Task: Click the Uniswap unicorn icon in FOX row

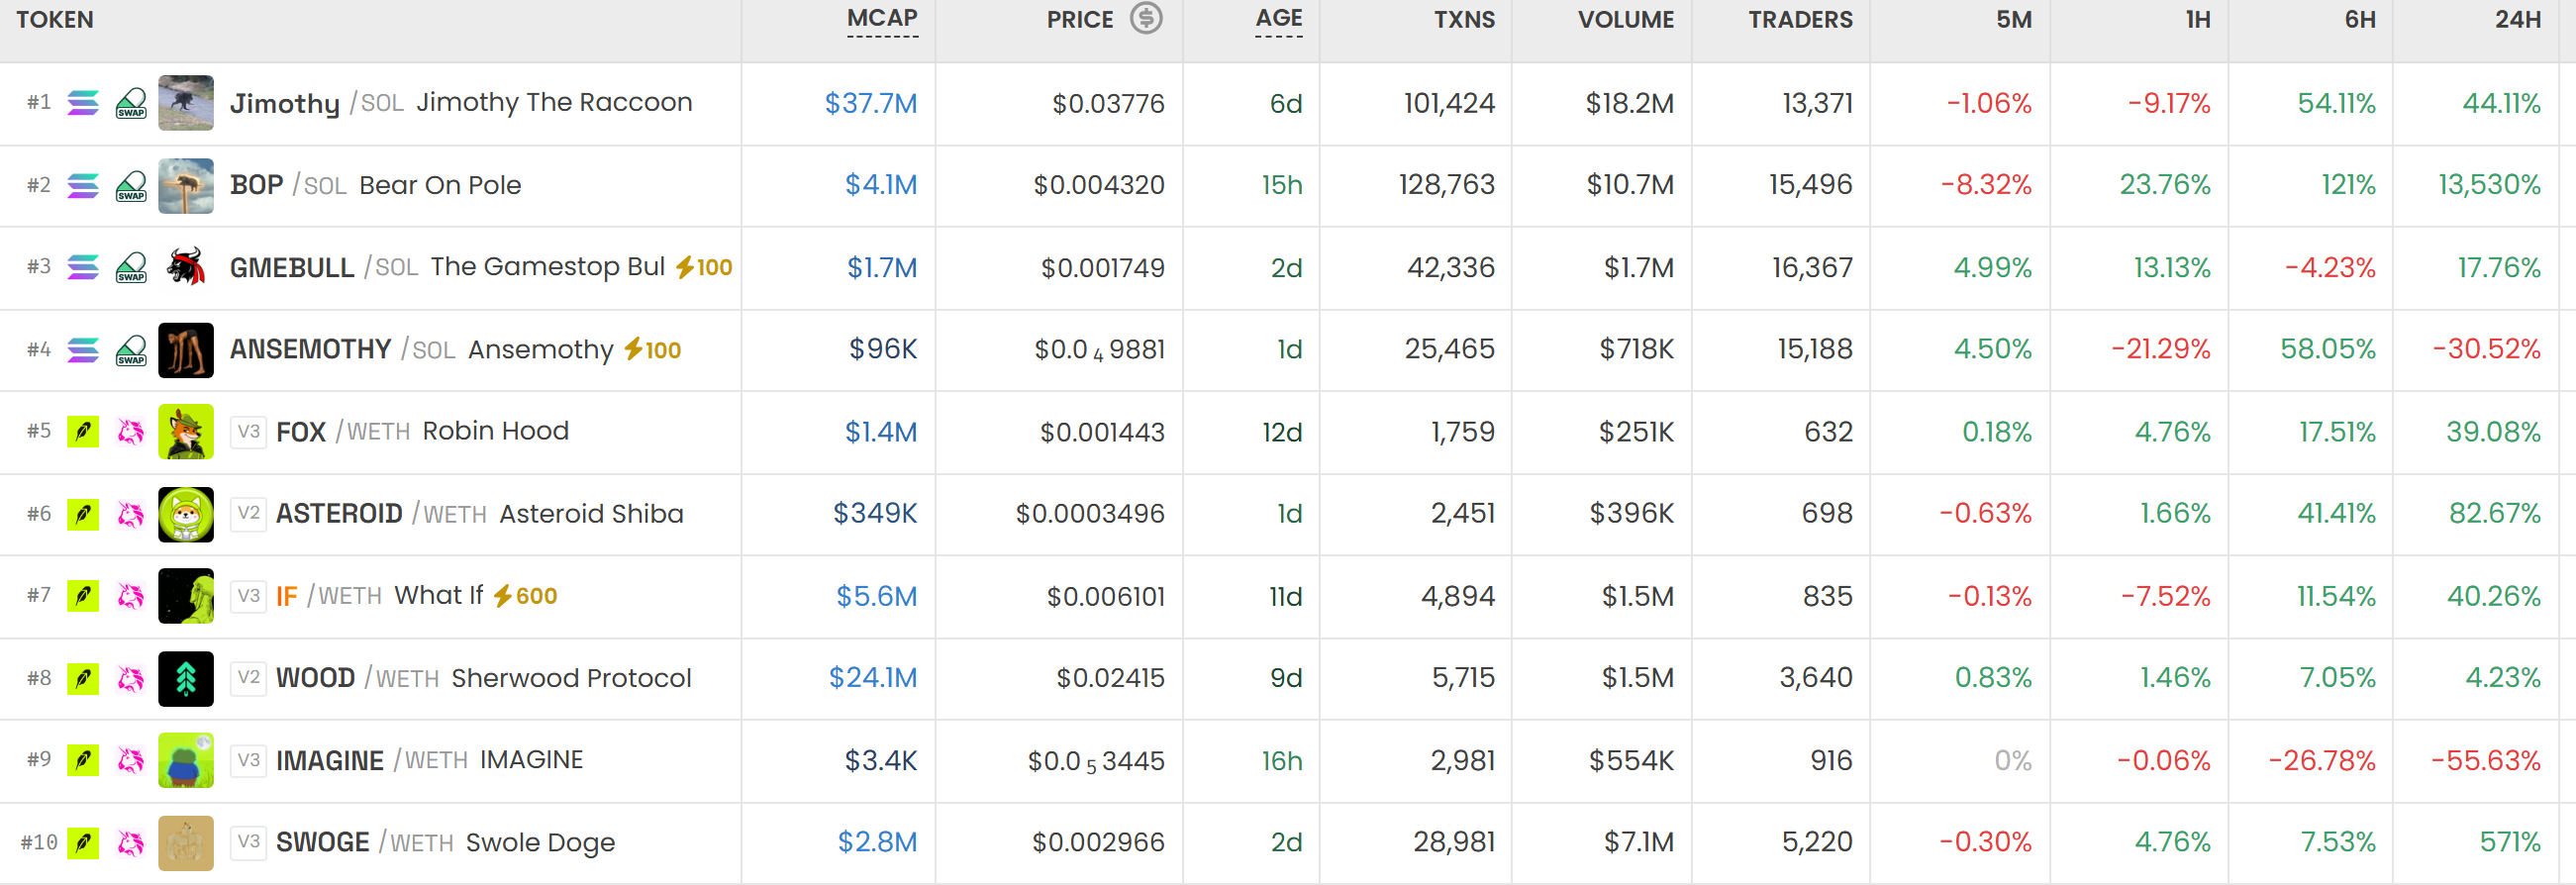Action: click(131, 432)
